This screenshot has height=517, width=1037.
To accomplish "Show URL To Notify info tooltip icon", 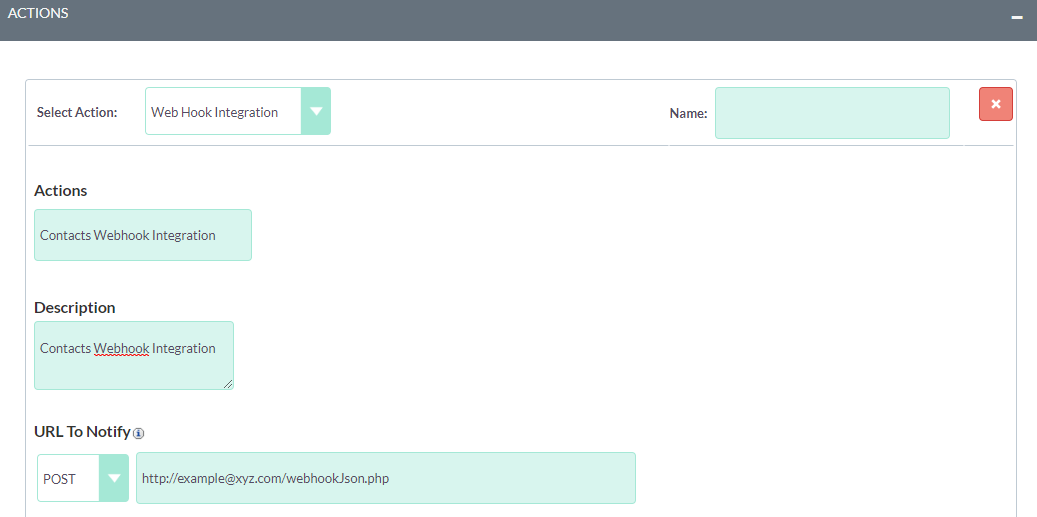I will 138,434.
